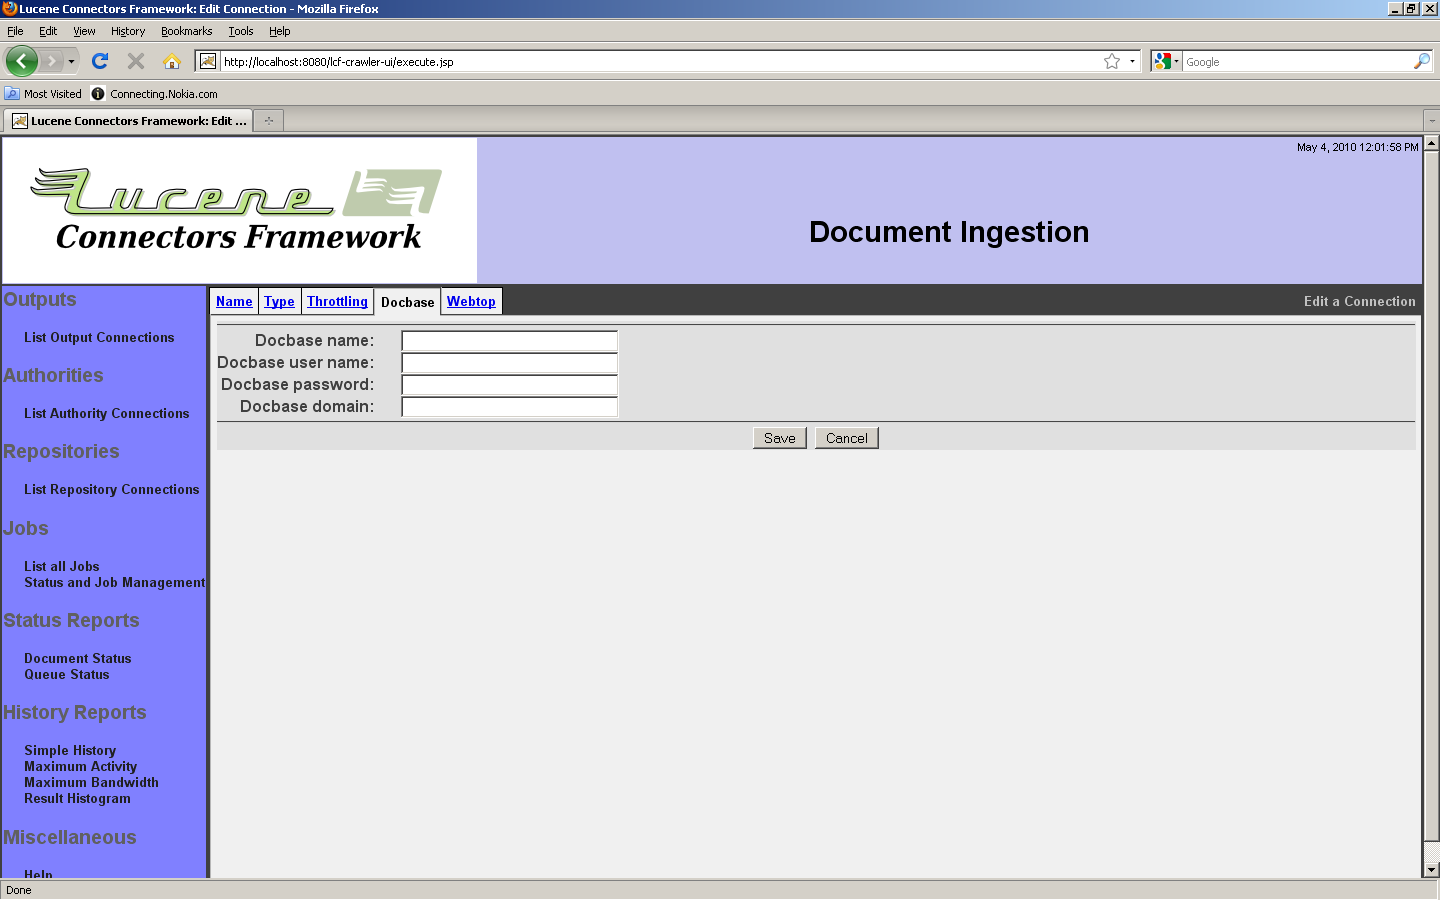Focus the Docbase name input field

(x=509, y=341)
